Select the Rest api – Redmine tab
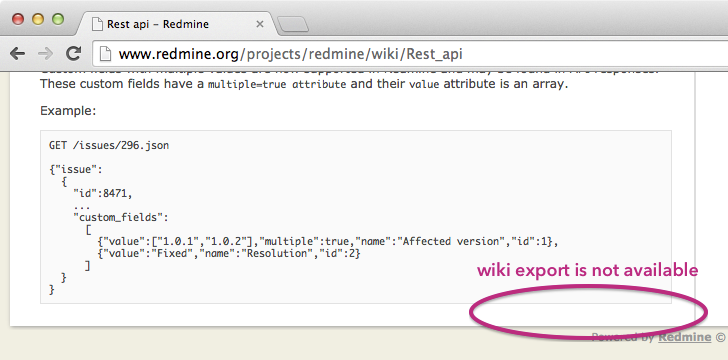 coord(177,24)
